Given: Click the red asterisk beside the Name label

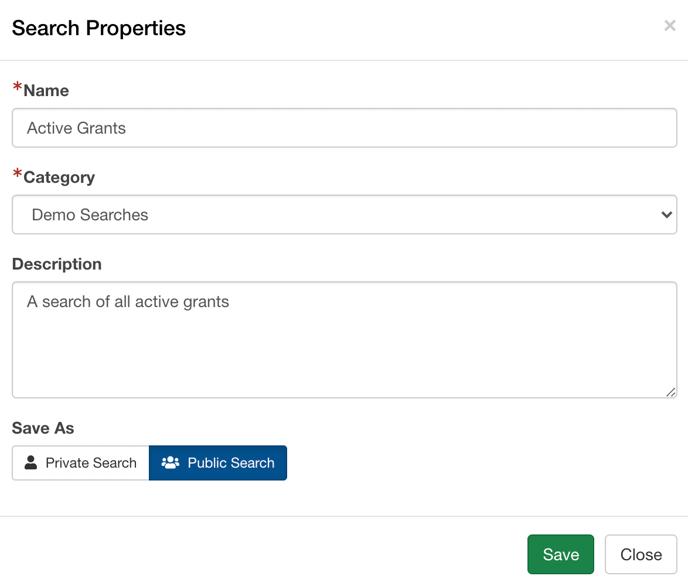Looking at the screenshot, I should click(x=17, y=86).
